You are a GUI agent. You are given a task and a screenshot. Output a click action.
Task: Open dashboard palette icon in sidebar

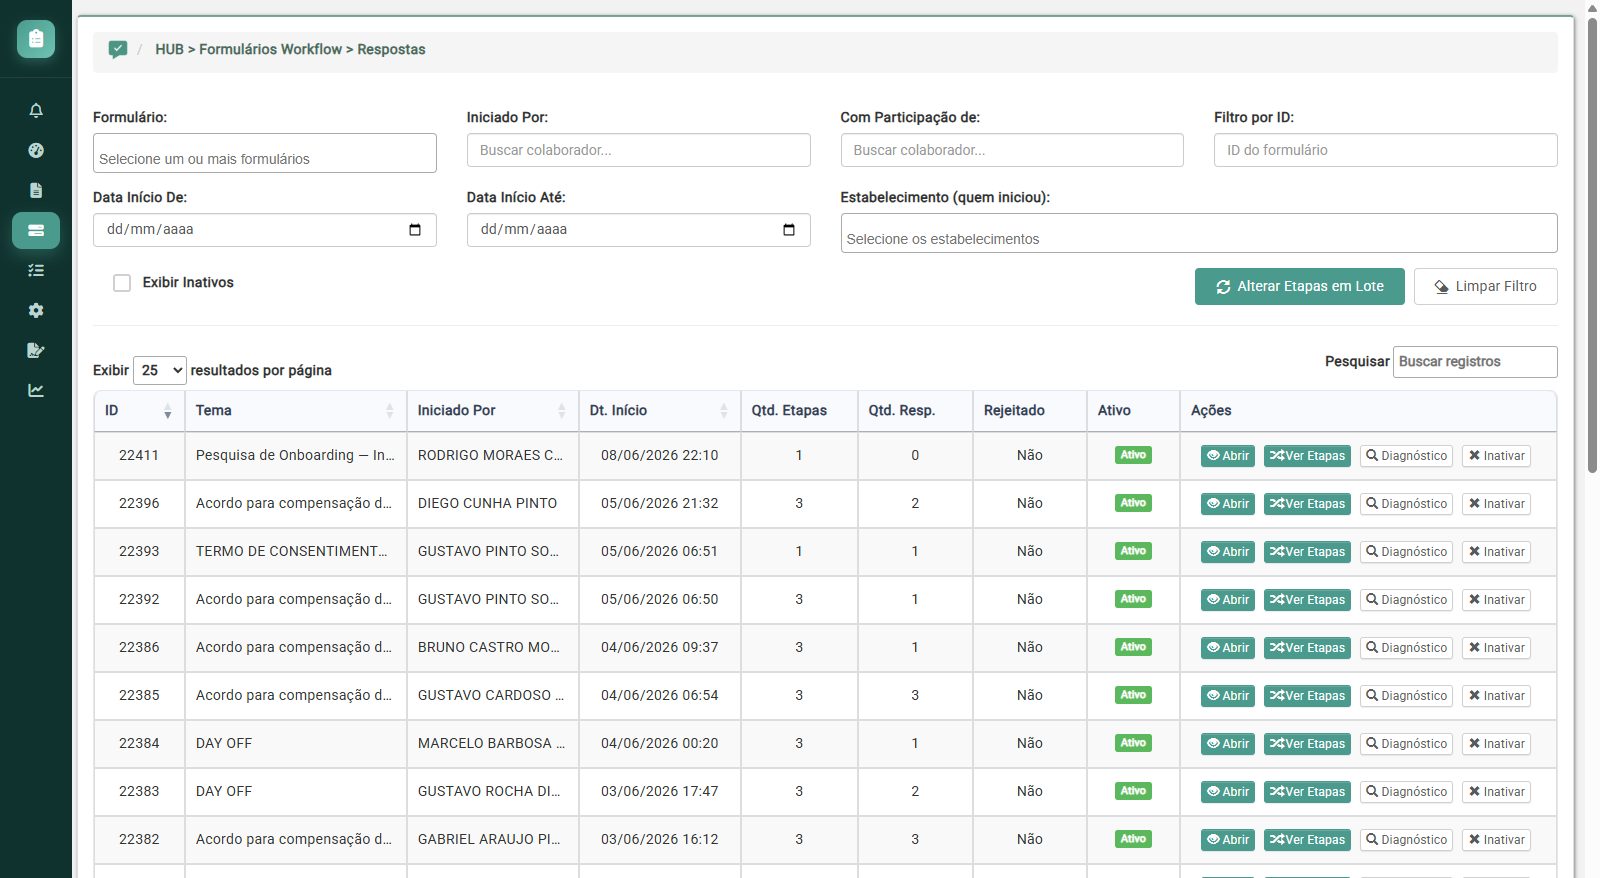click(36, 150)
